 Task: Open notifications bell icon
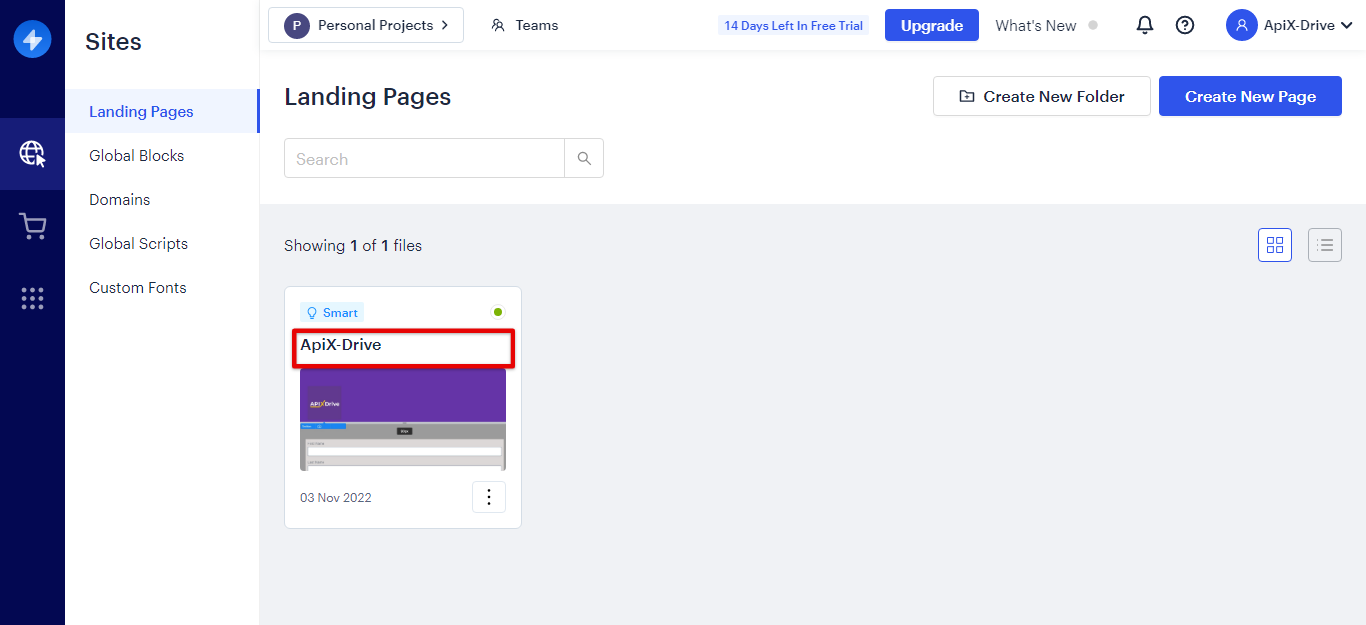(1145, 25)
